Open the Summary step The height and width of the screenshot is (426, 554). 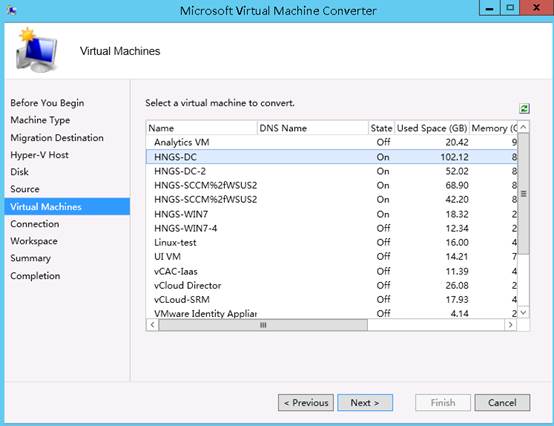[x=30, y=258]
